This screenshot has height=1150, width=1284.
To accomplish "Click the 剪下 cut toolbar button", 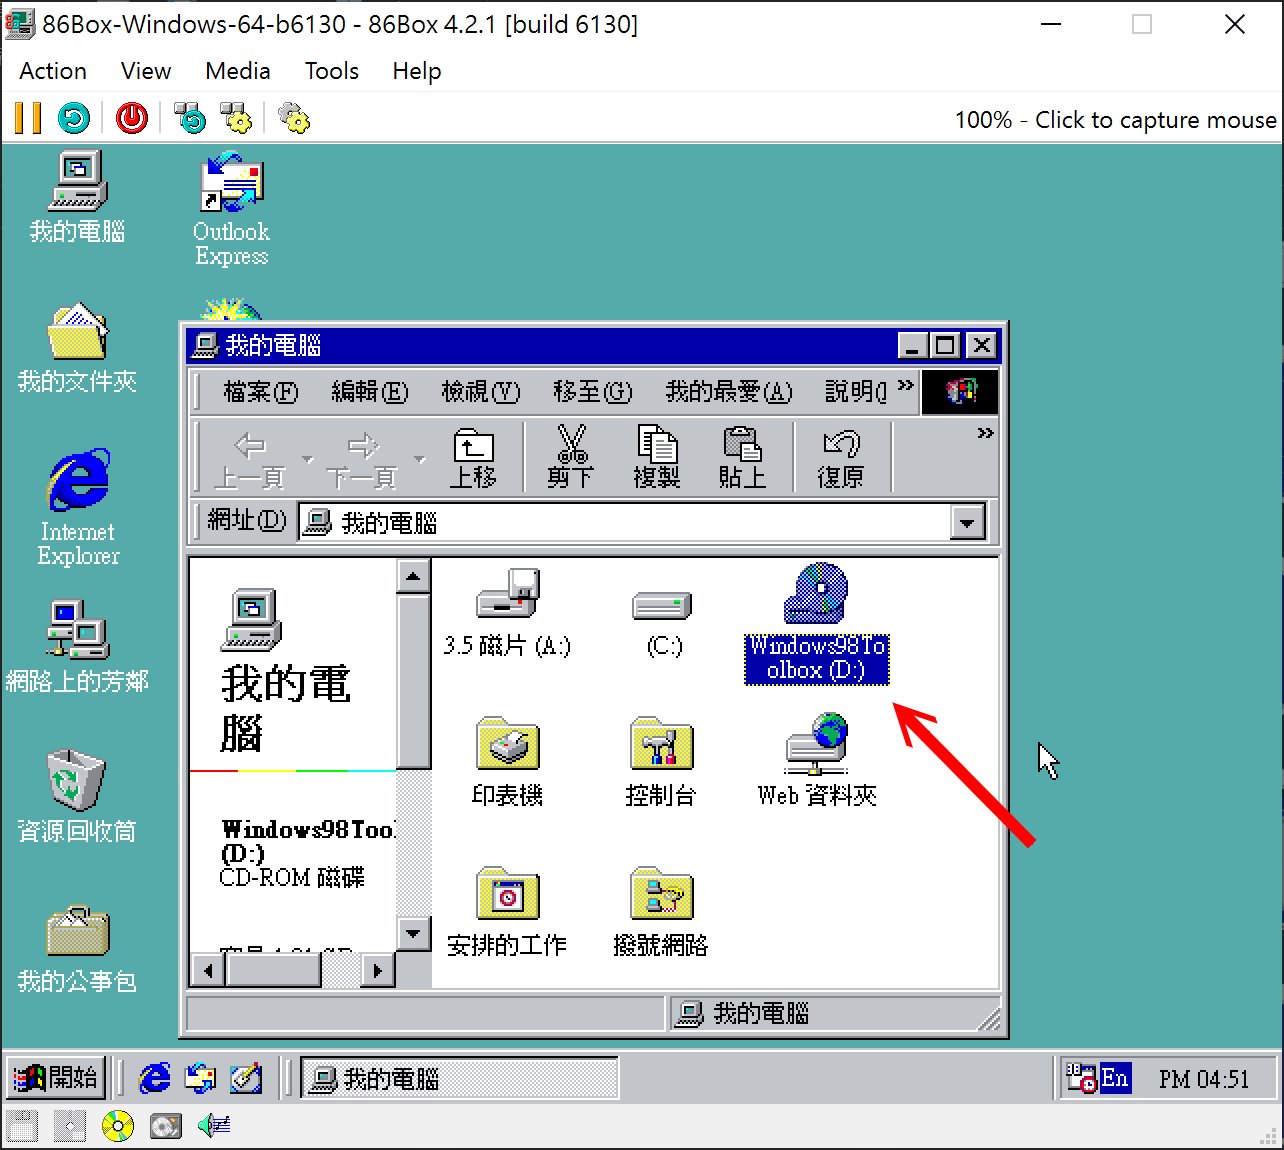I will (x=571, y=458).
